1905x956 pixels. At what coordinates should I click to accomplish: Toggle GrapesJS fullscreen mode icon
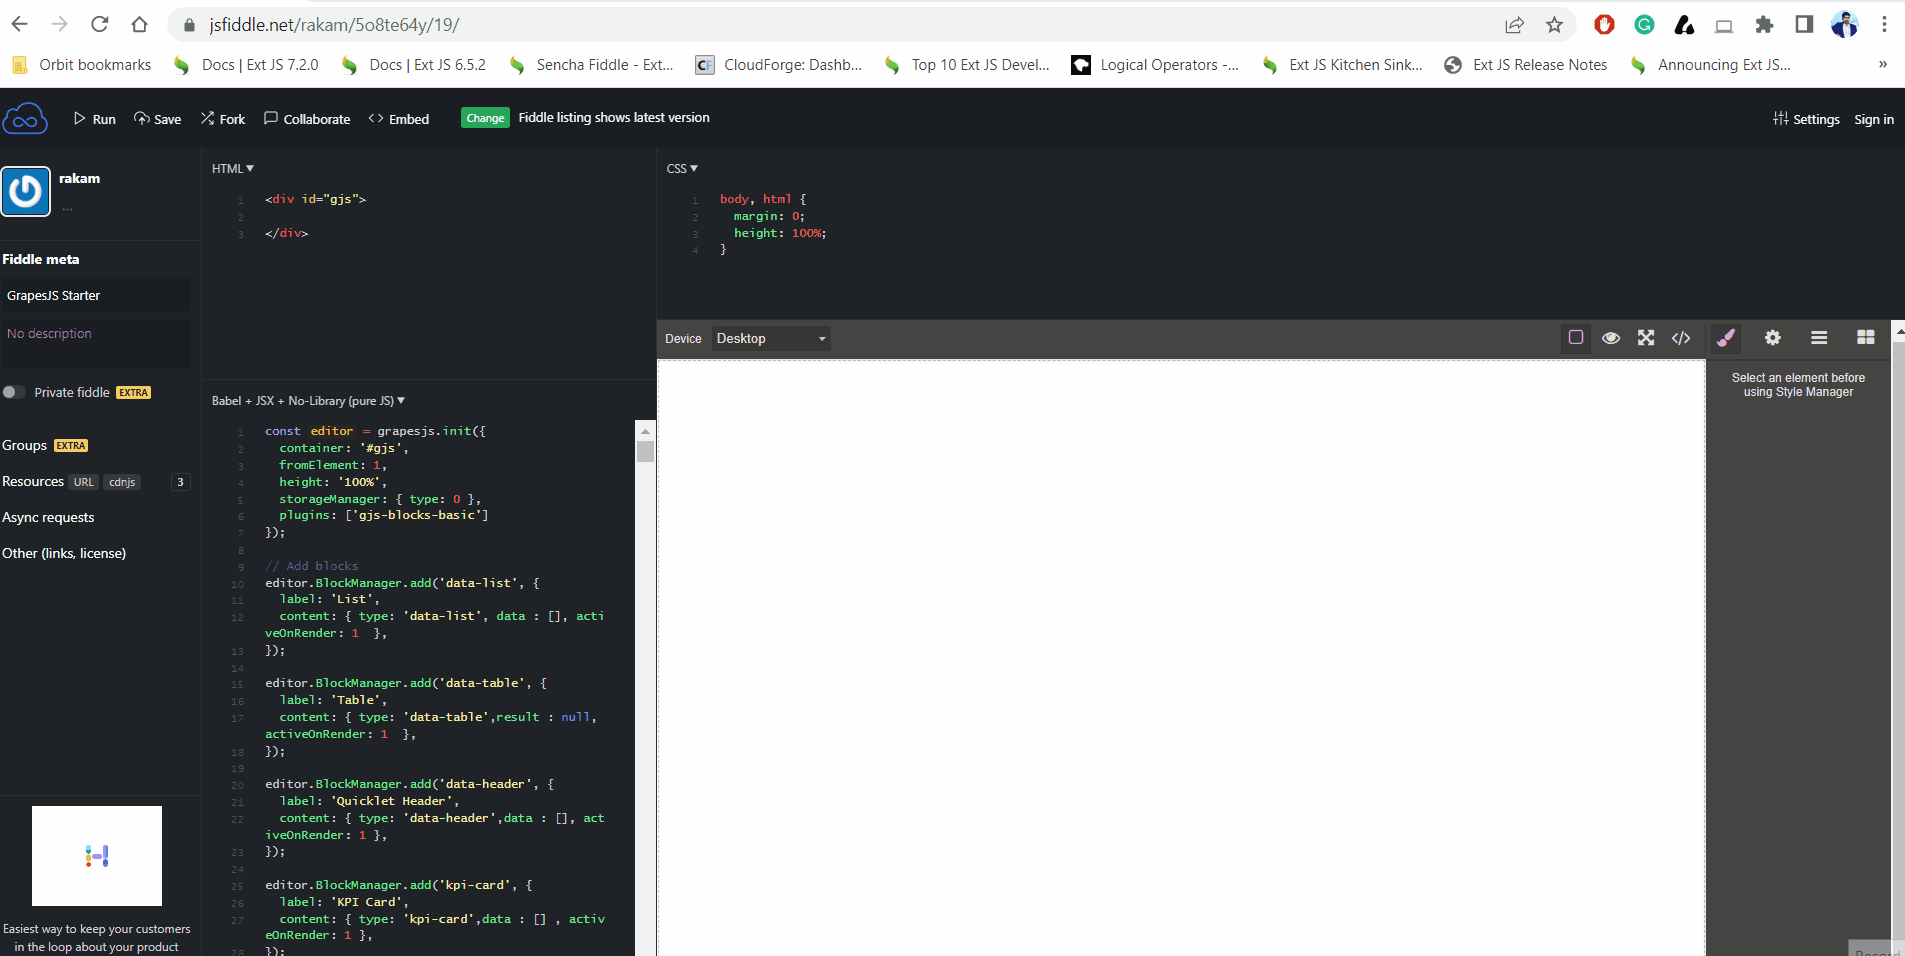1646,338
